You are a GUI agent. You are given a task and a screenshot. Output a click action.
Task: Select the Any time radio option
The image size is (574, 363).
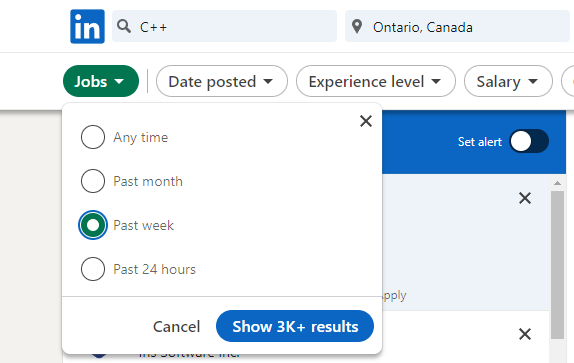point(93,137)
